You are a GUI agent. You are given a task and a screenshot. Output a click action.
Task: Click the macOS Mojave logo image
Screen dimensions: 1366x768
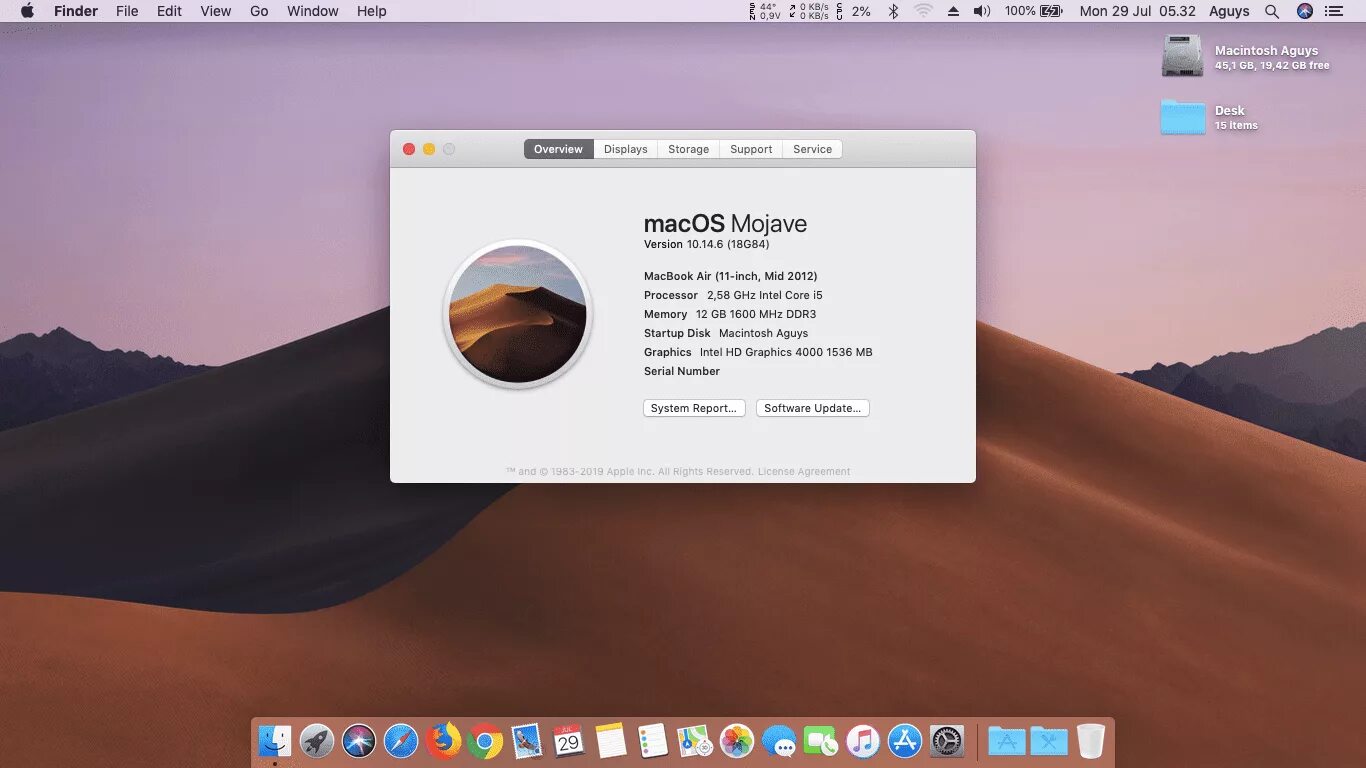tap(518, 314)
